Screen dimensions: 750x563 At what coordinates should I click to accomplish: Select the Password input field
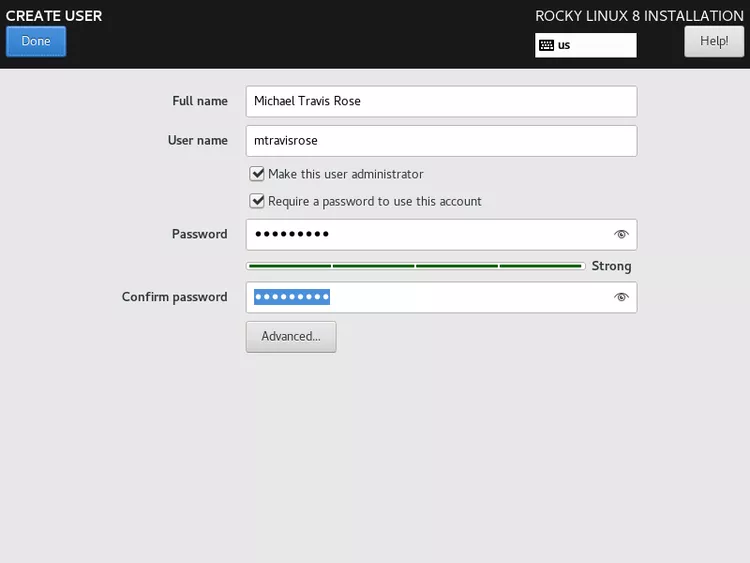tap(441, 234)
